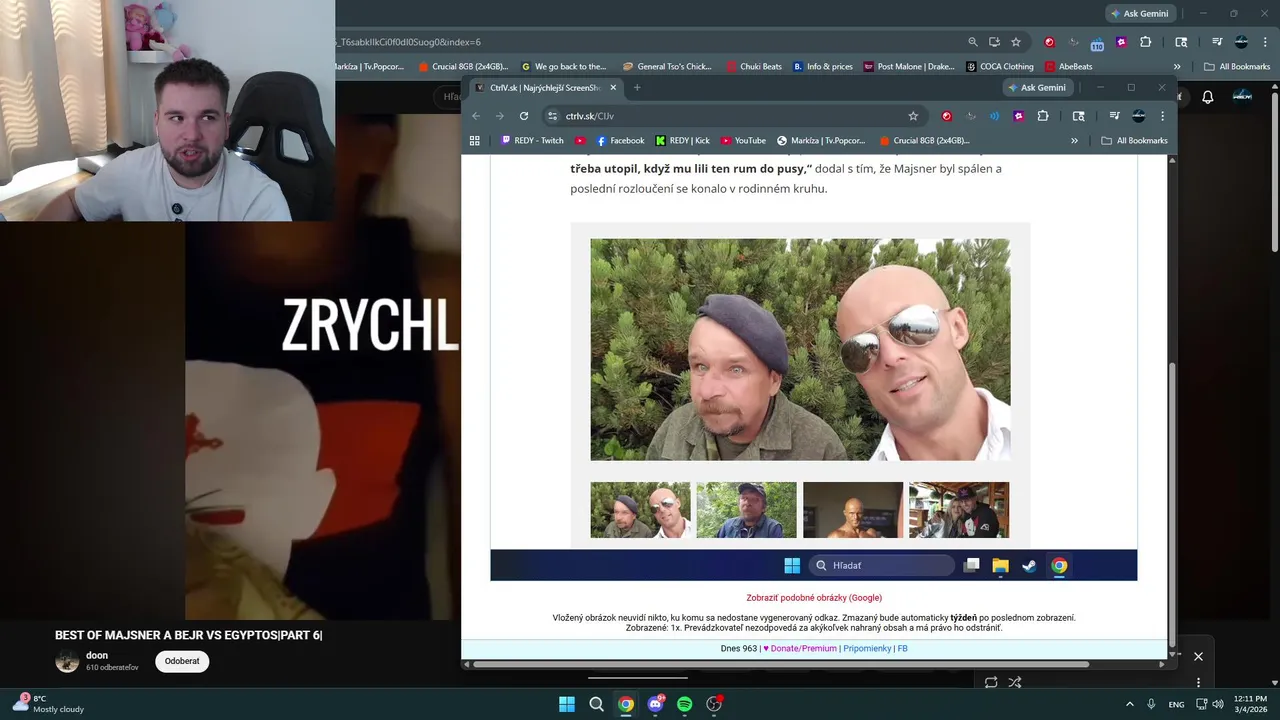This screenshot has width=1280, height=720.
Task: Select second thumbnail of man in cap
Action: coord(747,510)
